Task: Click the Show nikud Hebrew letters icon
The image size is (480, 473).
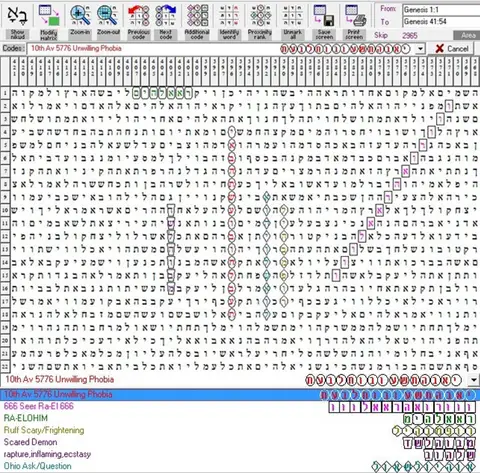Action: point(17,15)
